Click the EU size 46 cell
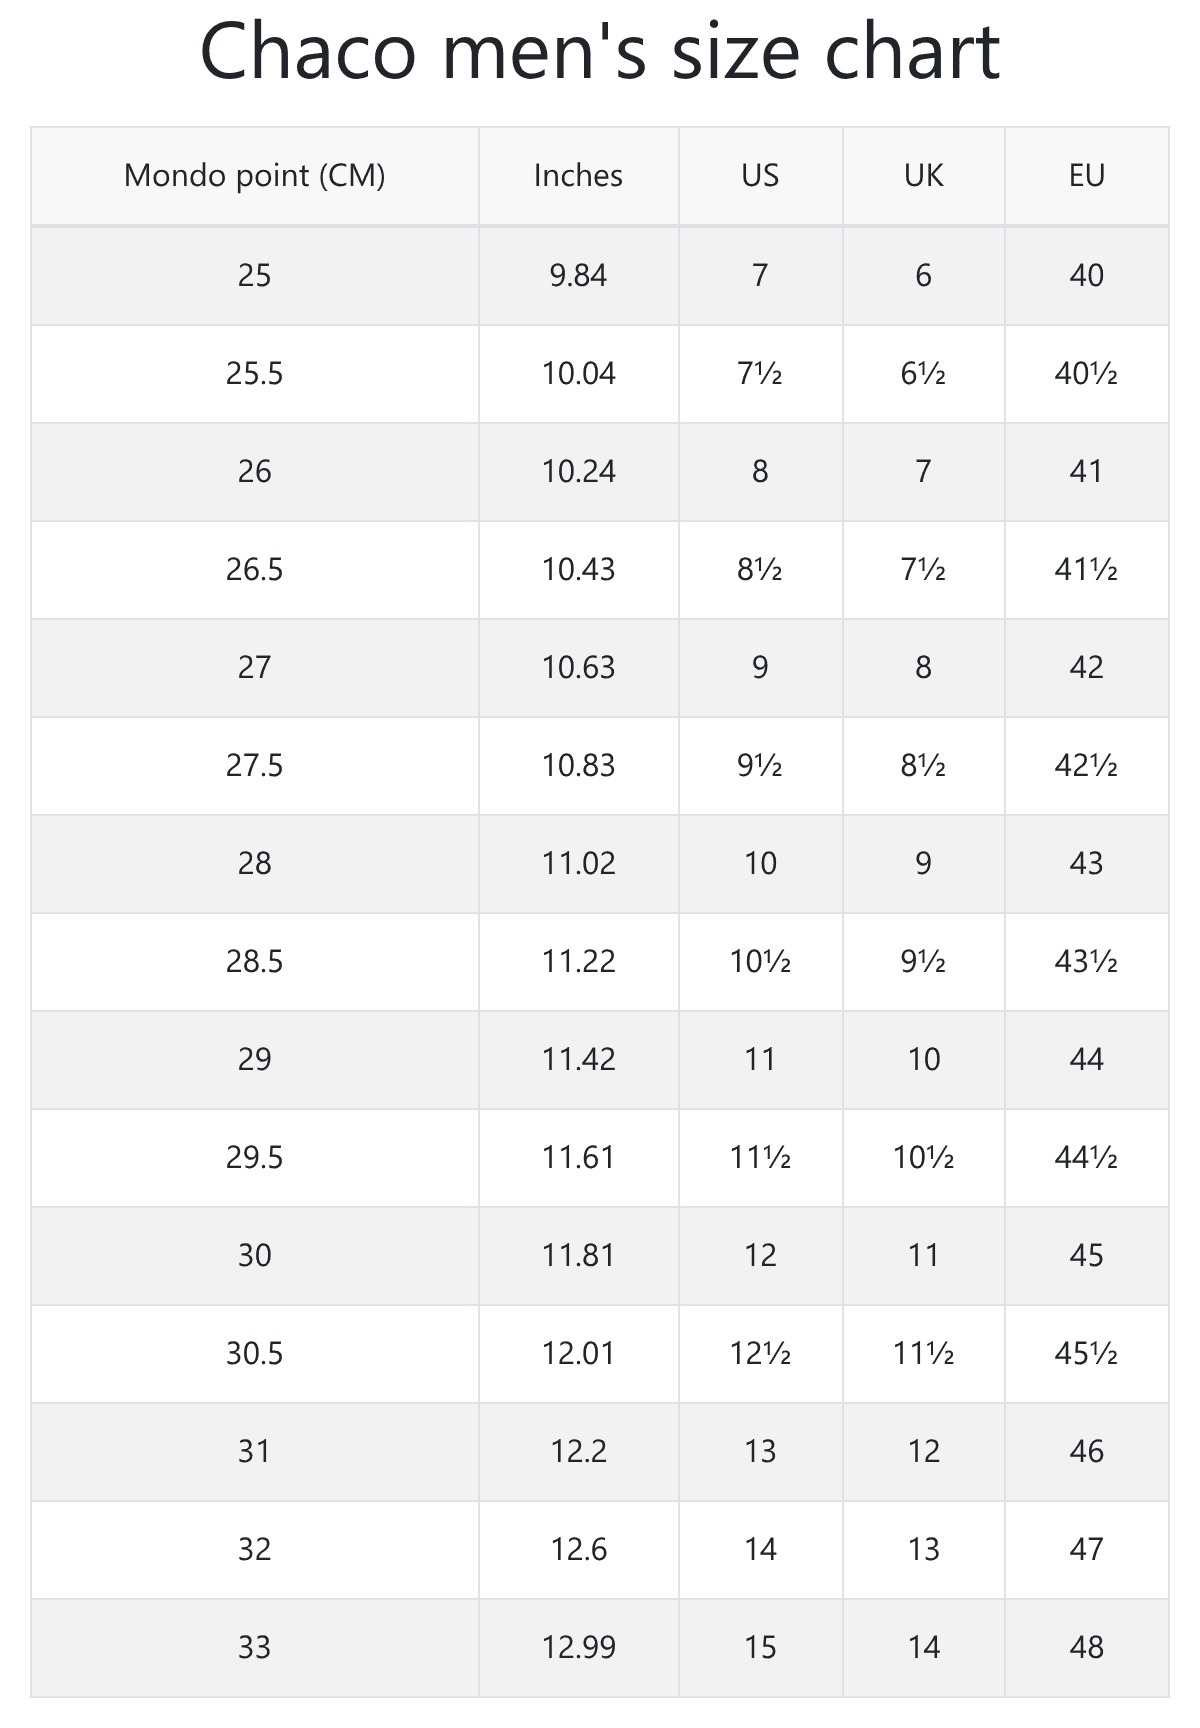This screenshot has width=1200, height=1728. (1086, 1452)
